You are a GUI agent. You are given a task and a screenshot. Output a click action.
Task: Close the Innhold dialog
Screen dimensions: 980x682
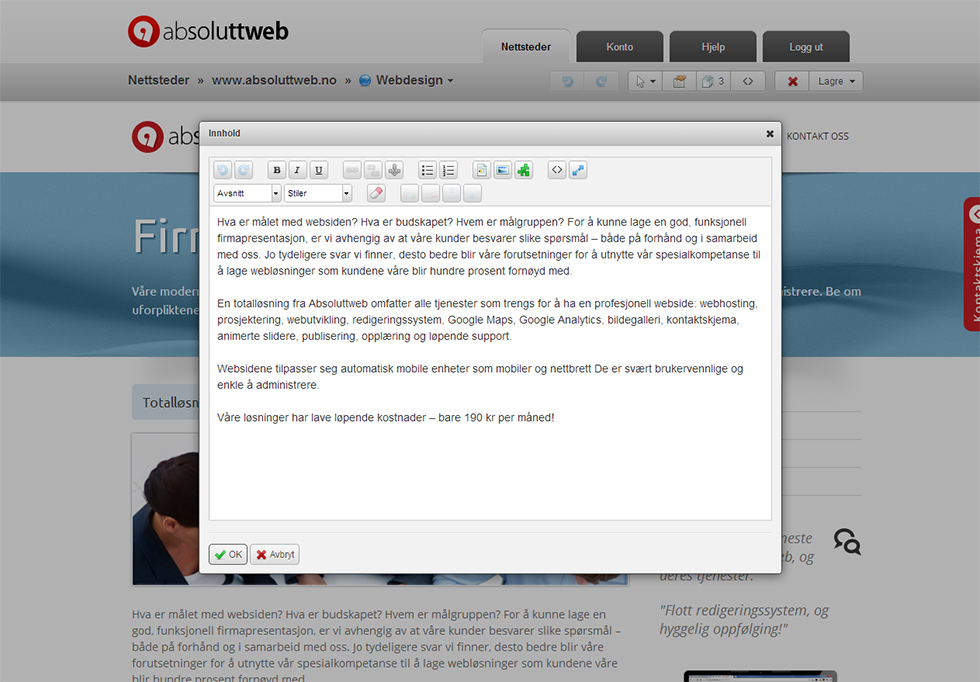[770, 134]
